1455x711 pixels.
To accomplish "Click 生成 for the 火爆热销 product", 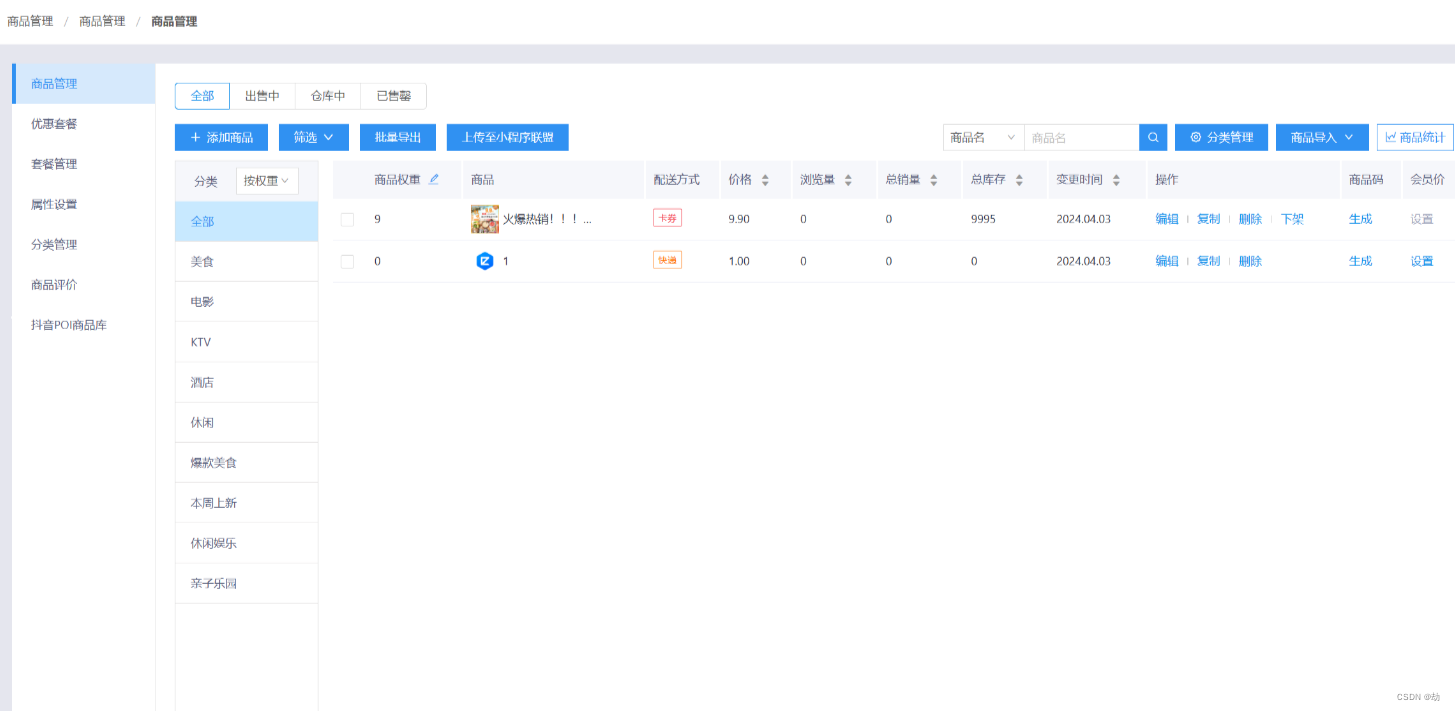I will click(1360, 219).
